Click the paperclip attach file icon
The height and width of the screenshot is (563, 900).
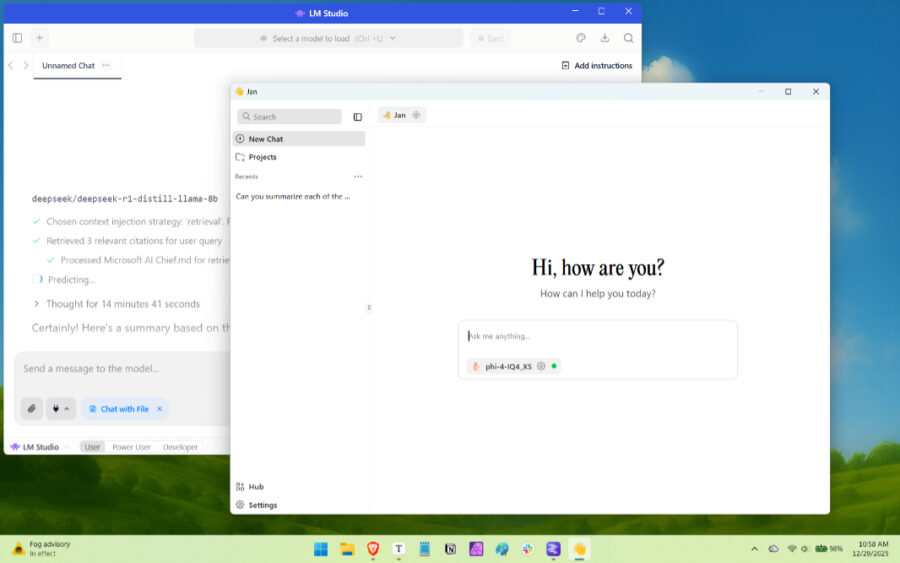tap(31, 408)
